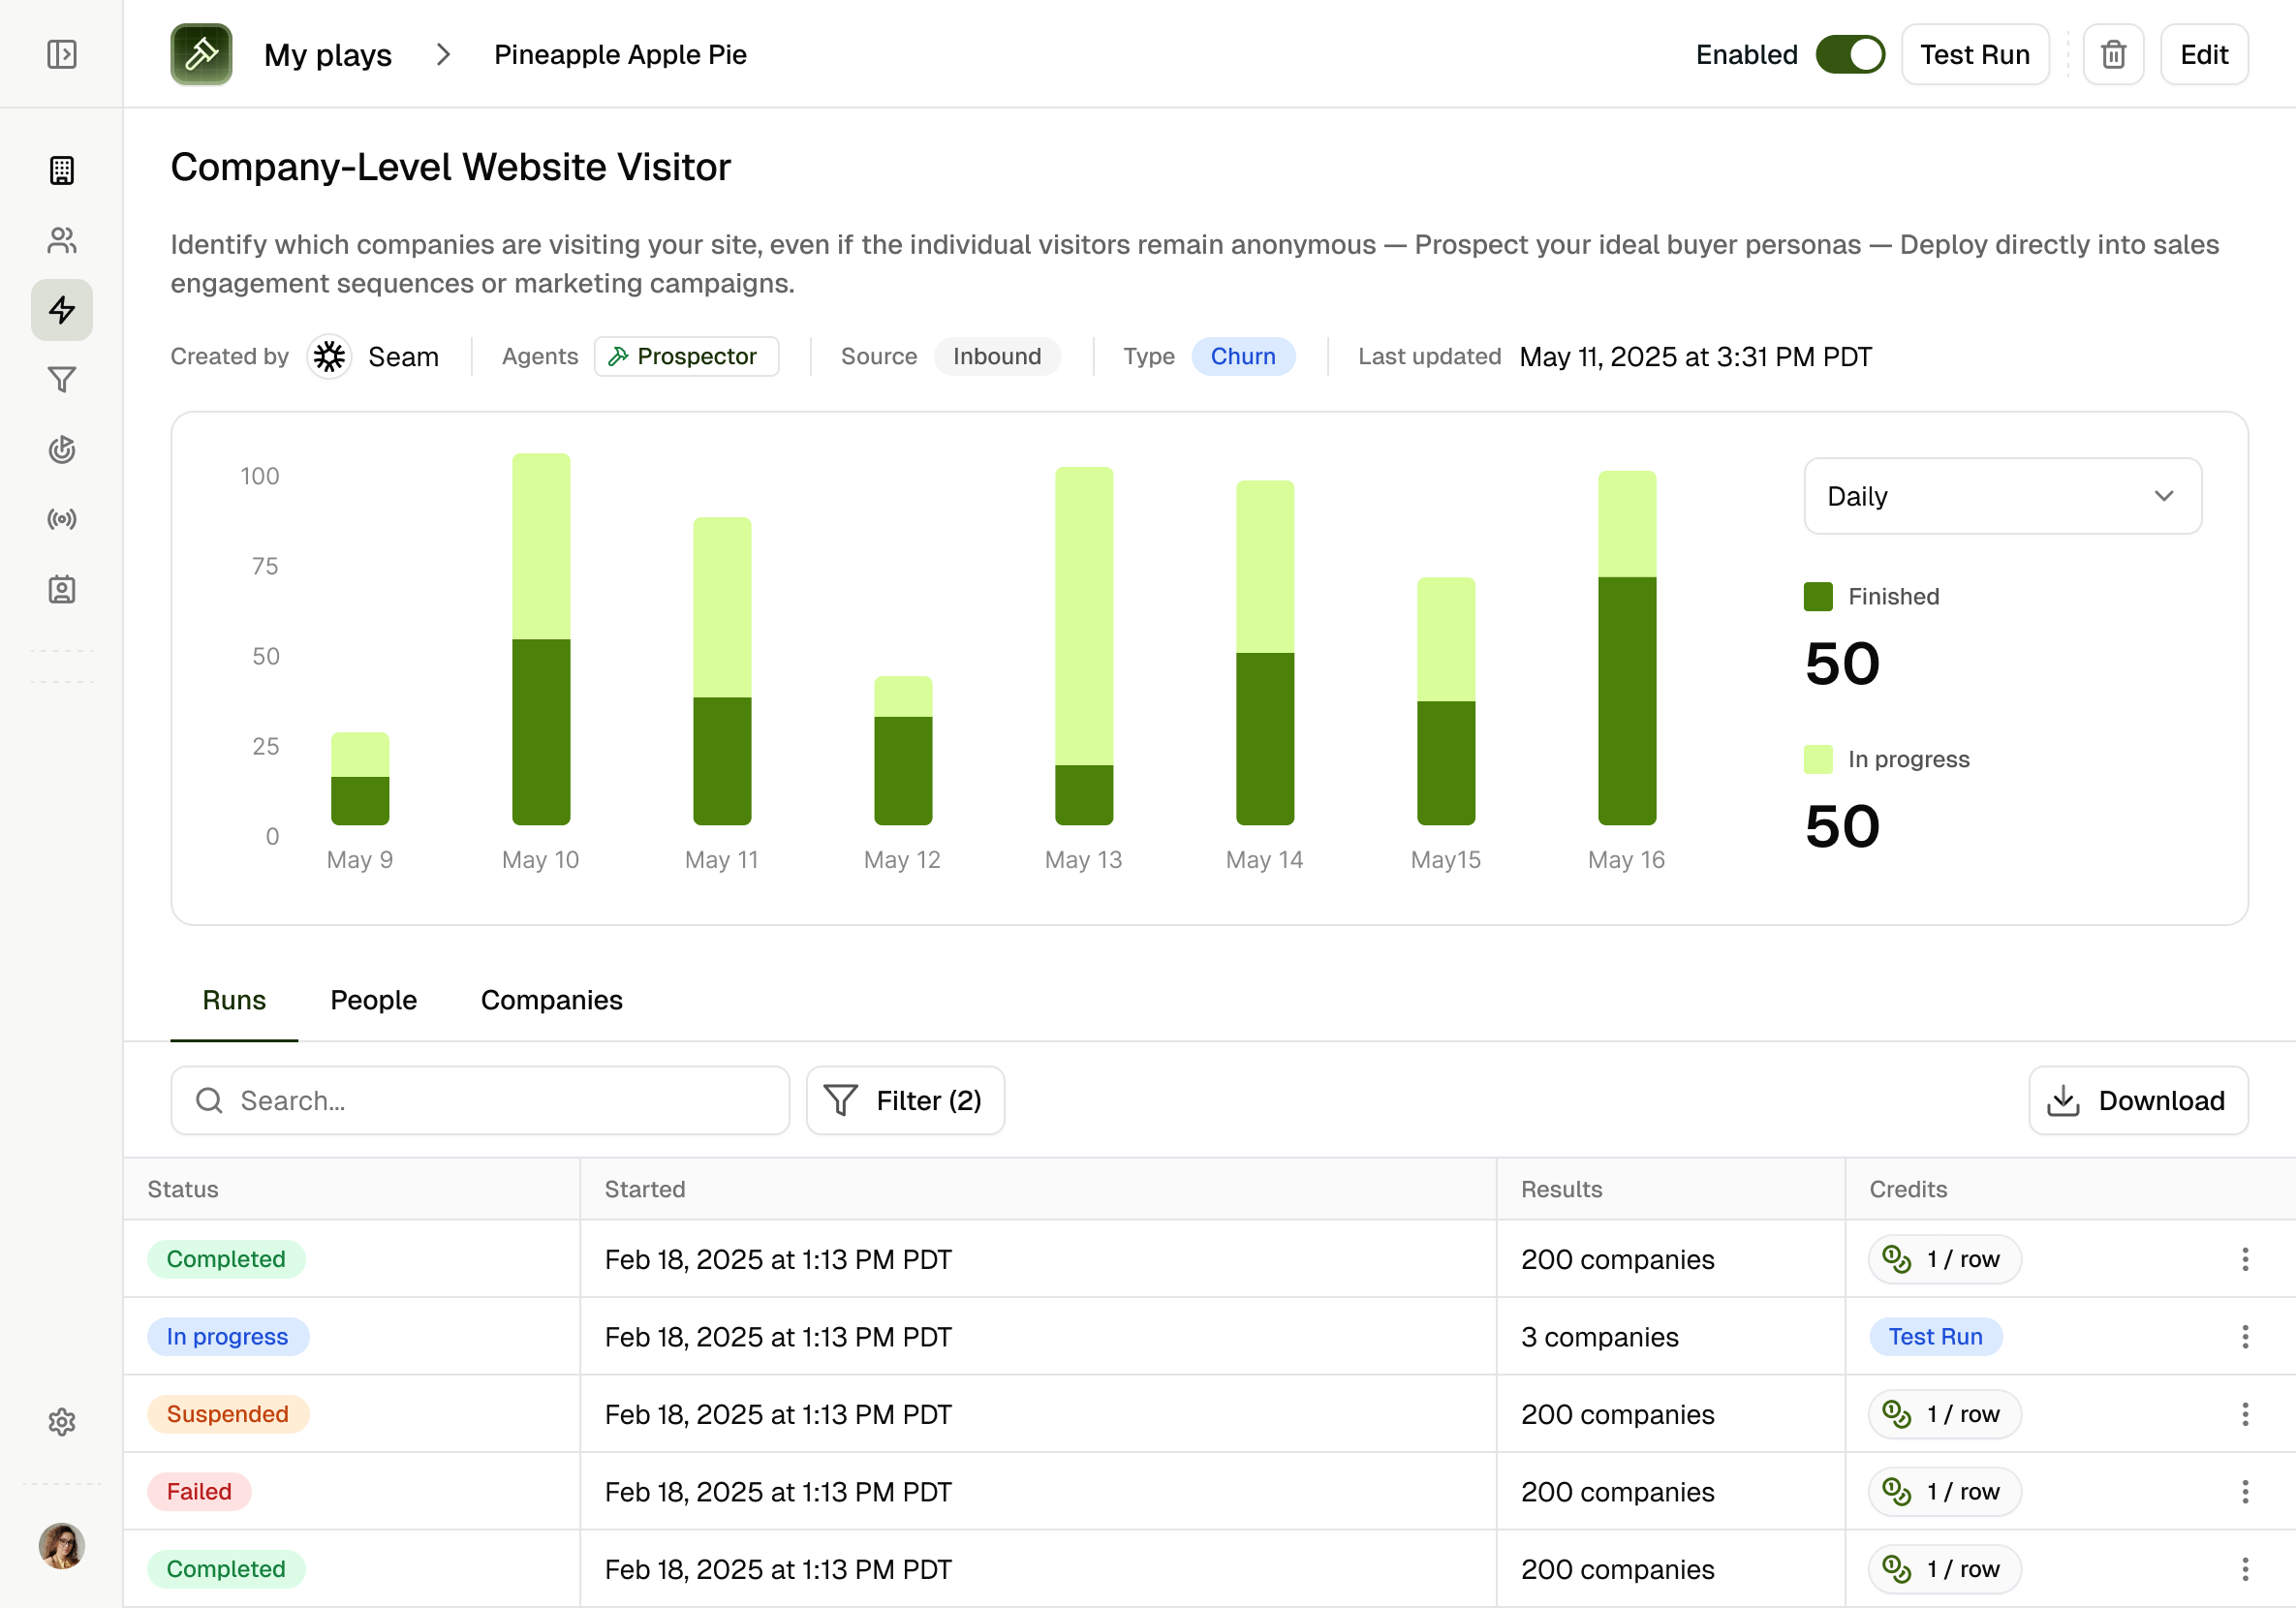
Task: Click the Finished legend color swatch
Action: pyautogui.click(x=1818, y=597)
